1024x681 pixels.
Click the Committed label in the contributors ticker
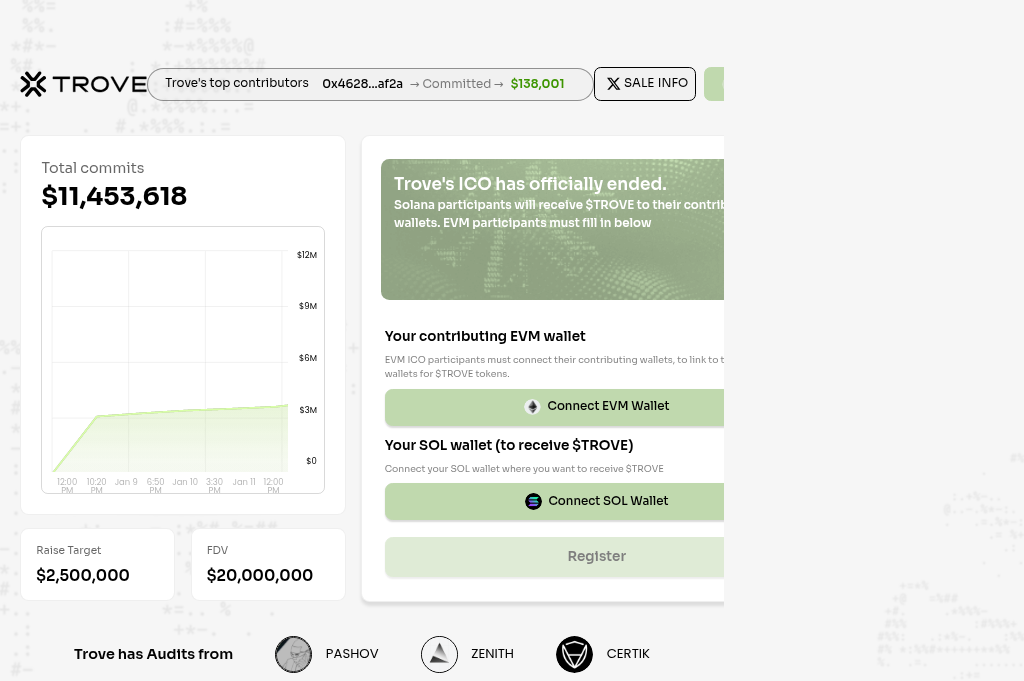coord(456,84)
